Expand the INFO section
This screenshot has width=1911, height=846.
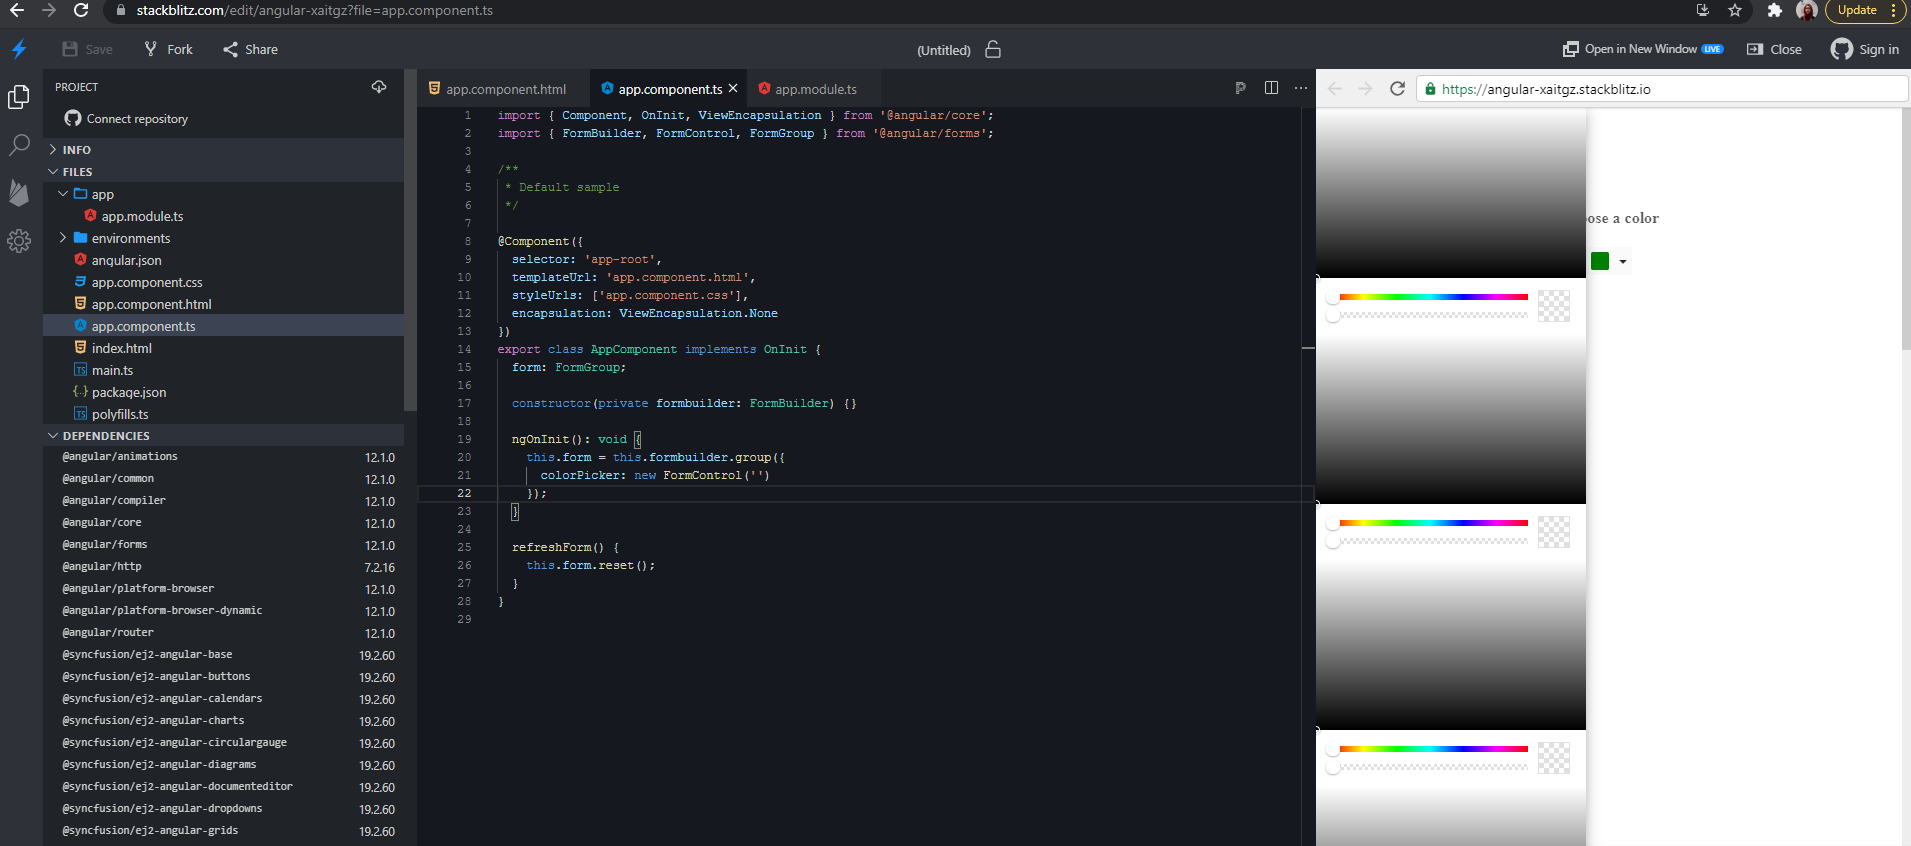(76, 150)
